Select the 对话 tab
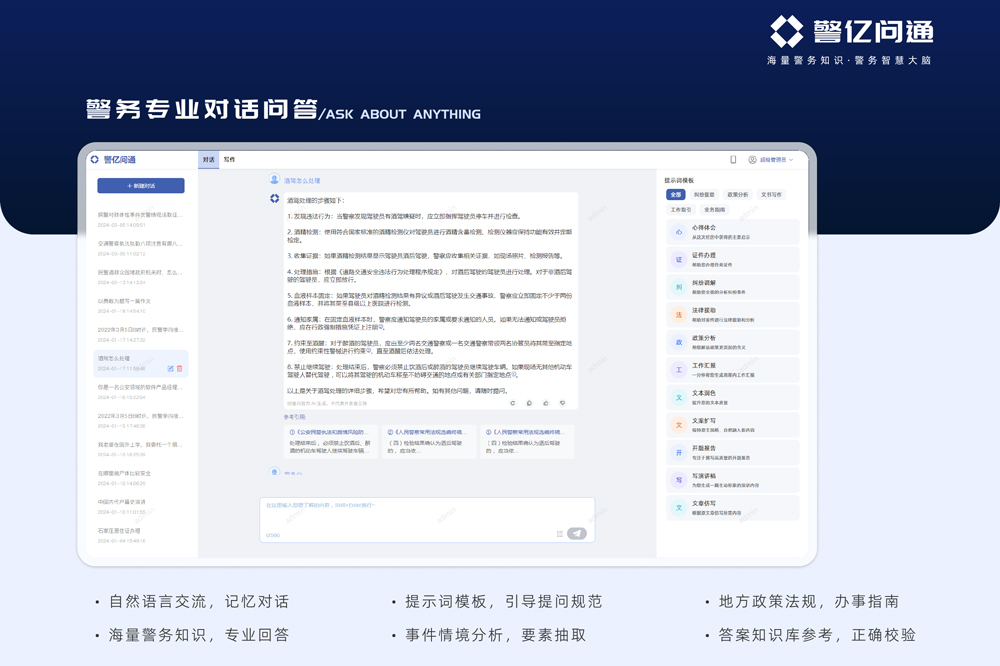Viewport: 1000px width, 666px height. [209, 159]
